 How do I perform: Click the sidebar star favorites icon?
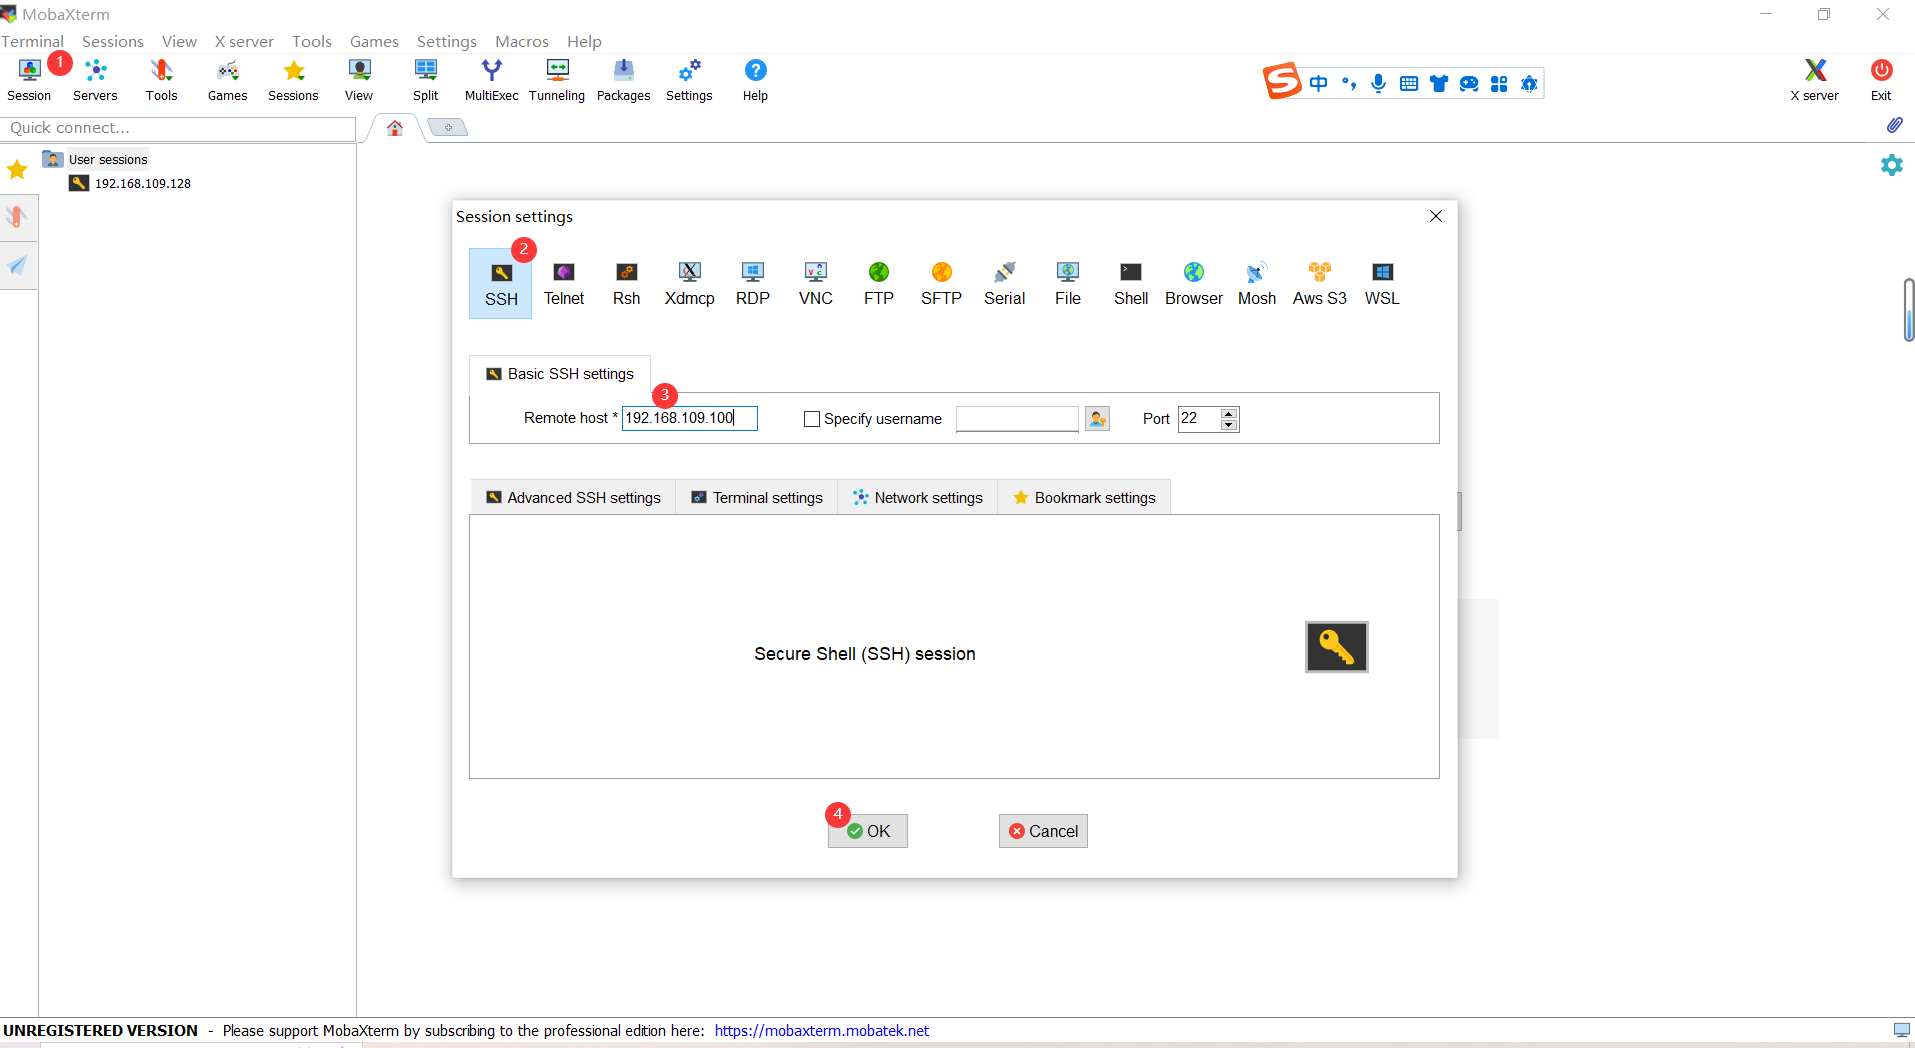click(17, 169)
